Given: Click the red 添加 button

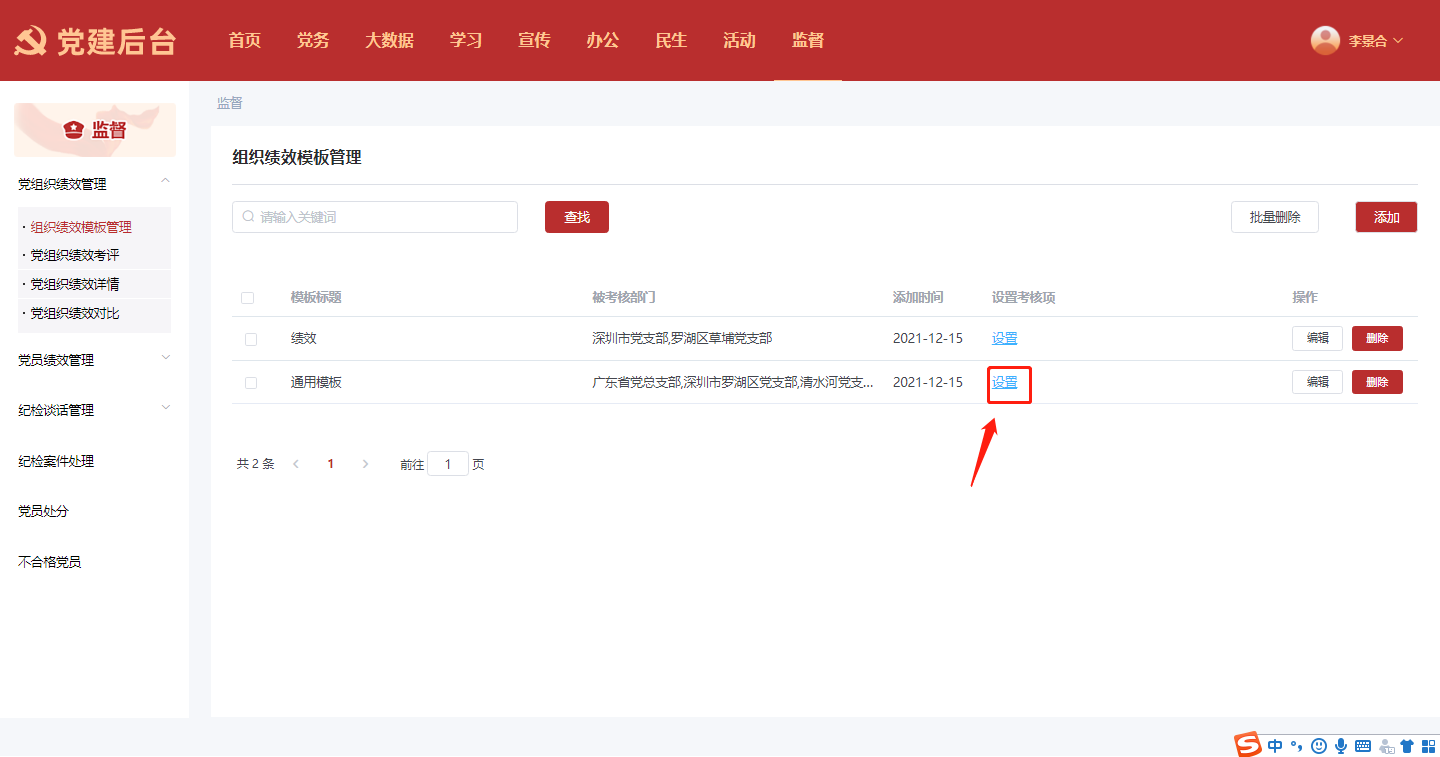Looking at the screenshot, I should pos(1386,217).
